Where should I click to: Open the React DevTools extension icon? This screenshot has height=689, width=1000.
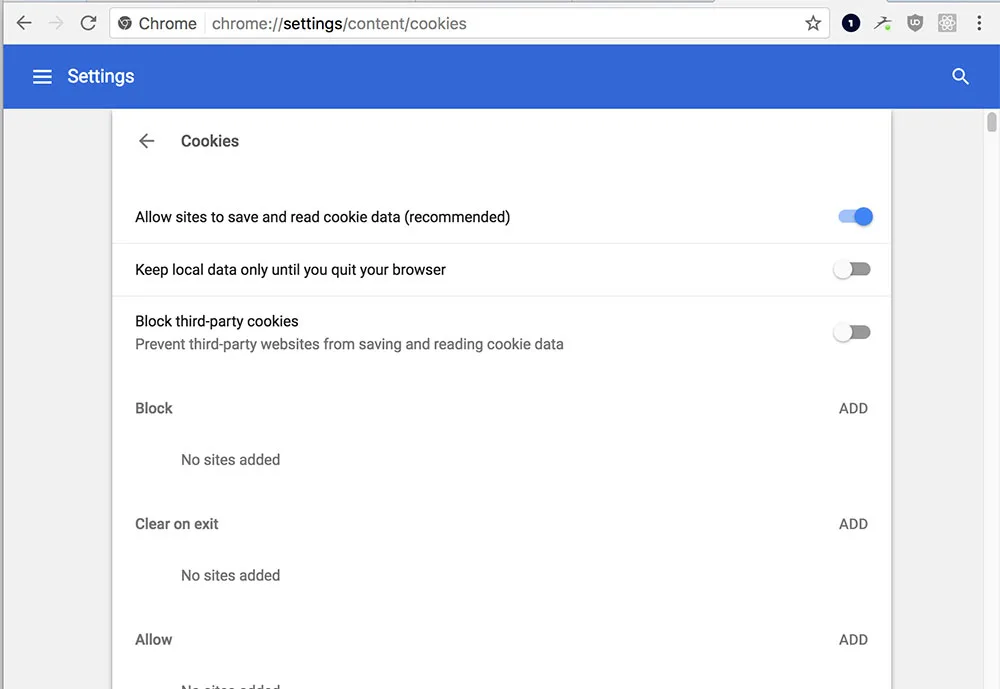(947, 24)
